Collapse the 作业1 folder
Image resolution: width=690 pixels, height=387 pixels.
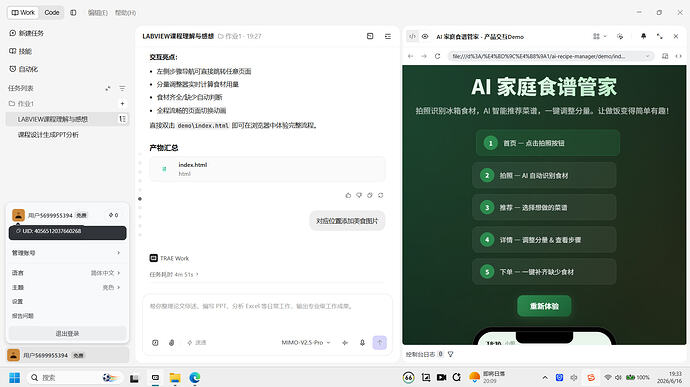coord(21,104)
